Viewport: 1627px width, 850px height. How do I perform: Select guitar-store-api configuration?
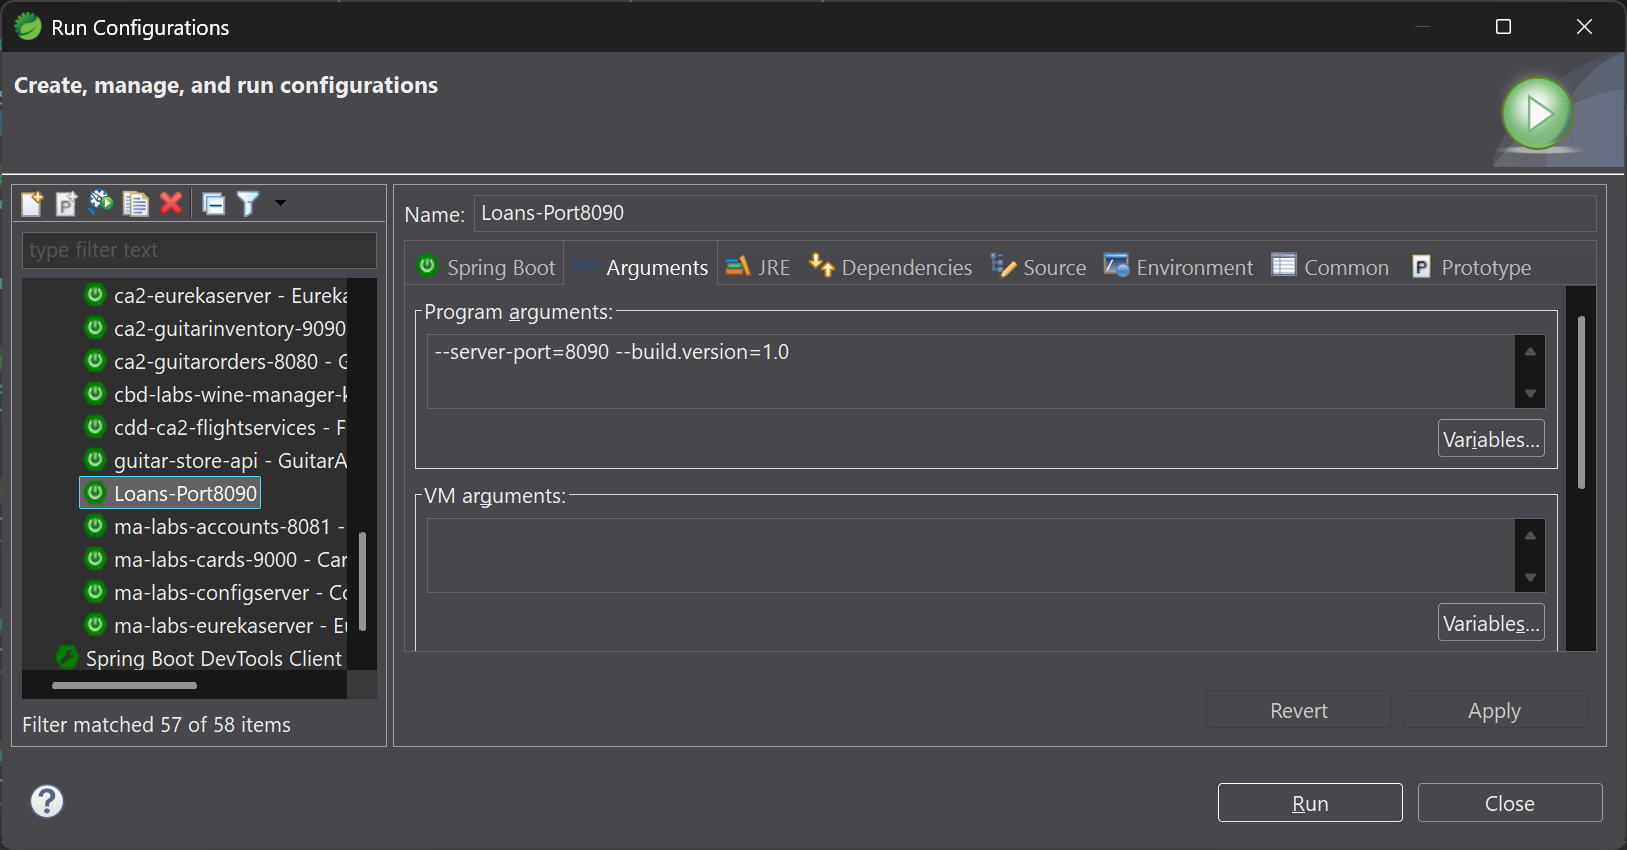point(215,461)
